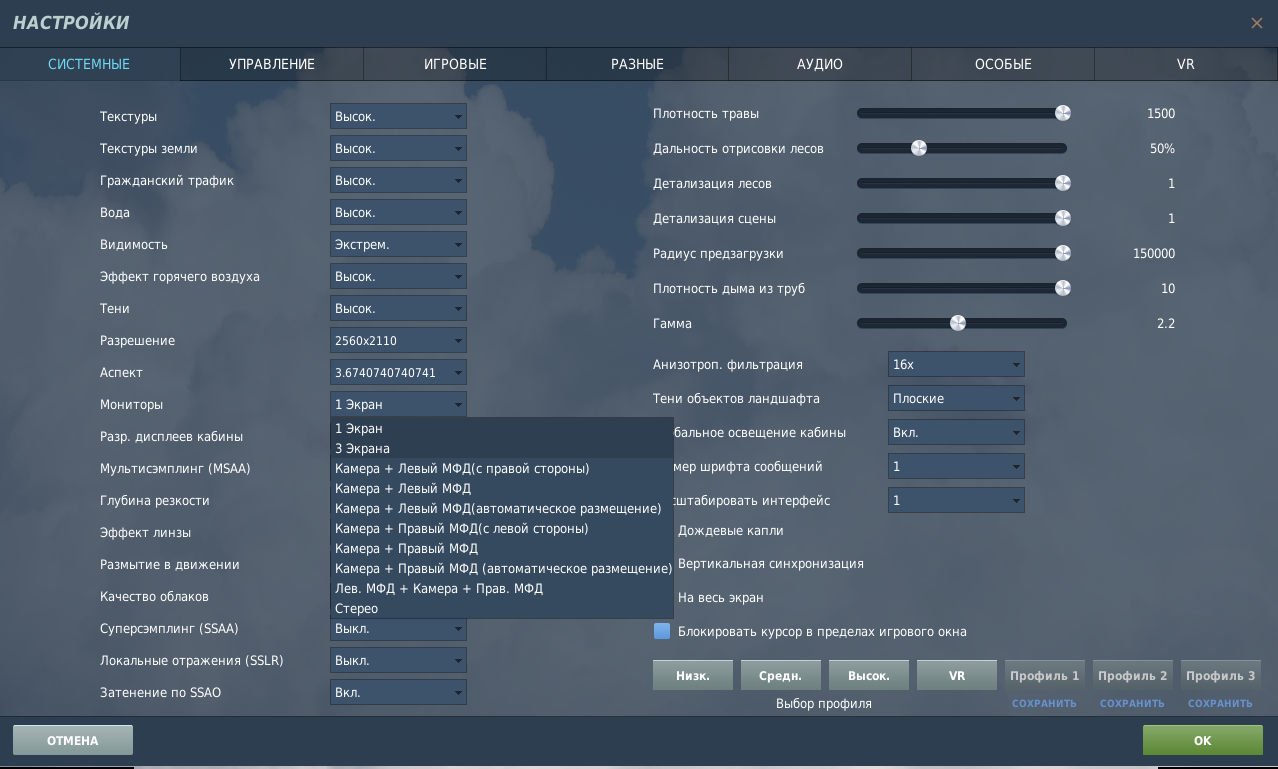The height and width of the screenshot is (769, 1278).
Task: Select Камера + Левый МФД(автоматическое размещение)
Action: tap(502, 508)
